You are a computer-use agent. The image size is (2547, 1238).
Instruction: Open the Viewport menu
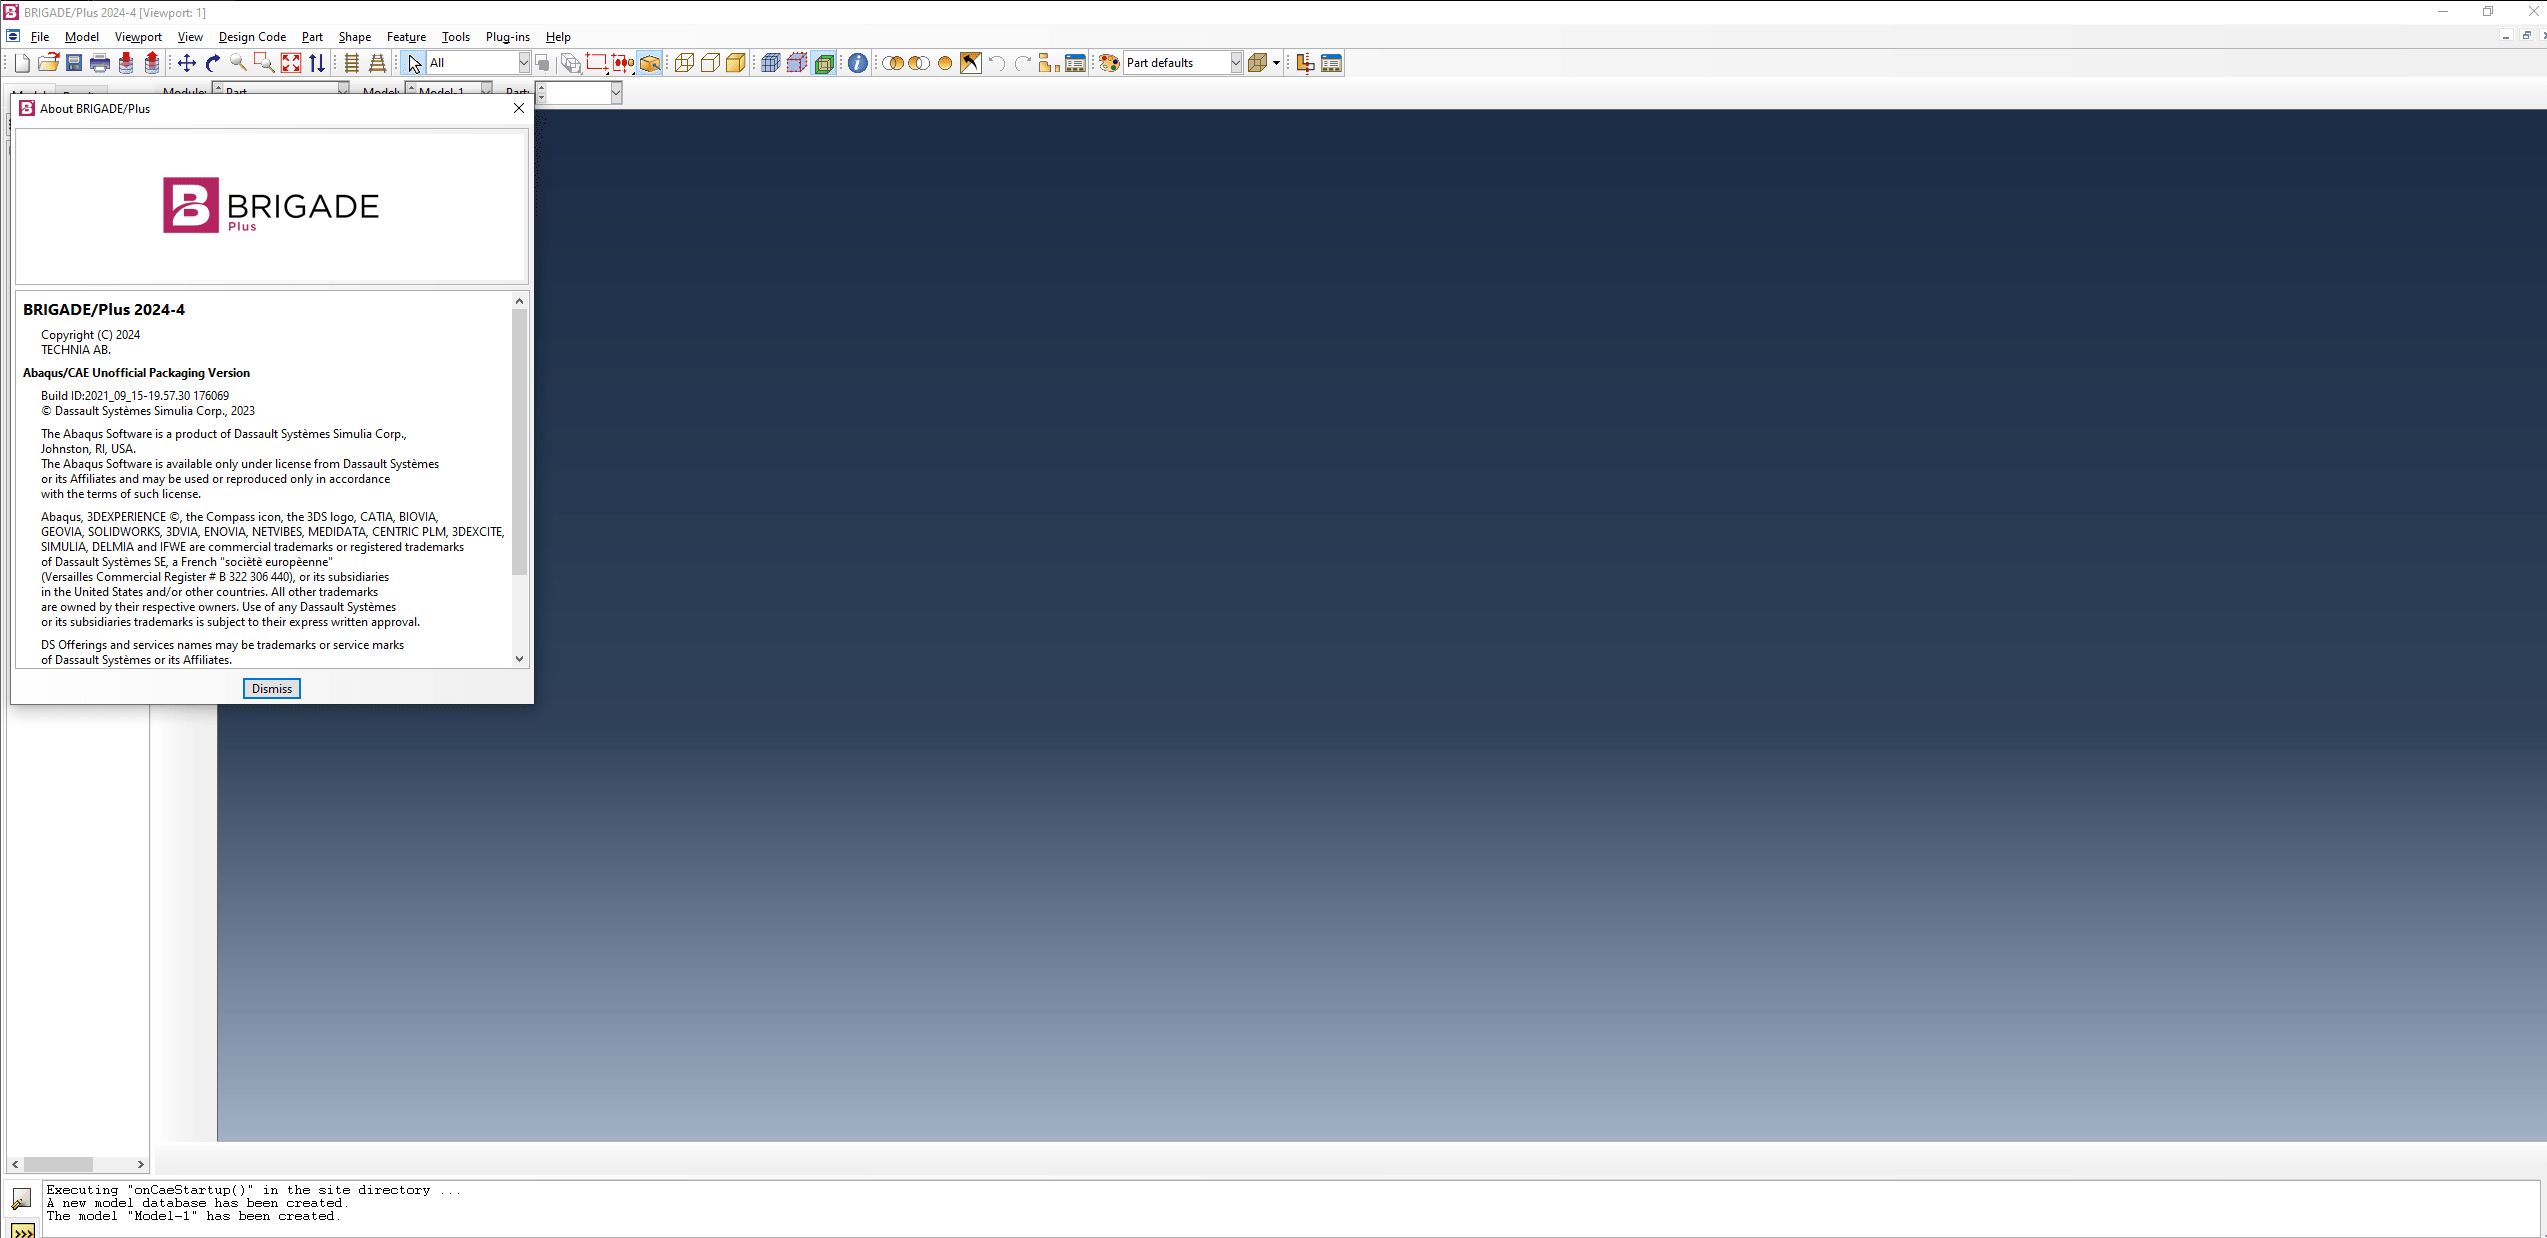pos(138,37)
